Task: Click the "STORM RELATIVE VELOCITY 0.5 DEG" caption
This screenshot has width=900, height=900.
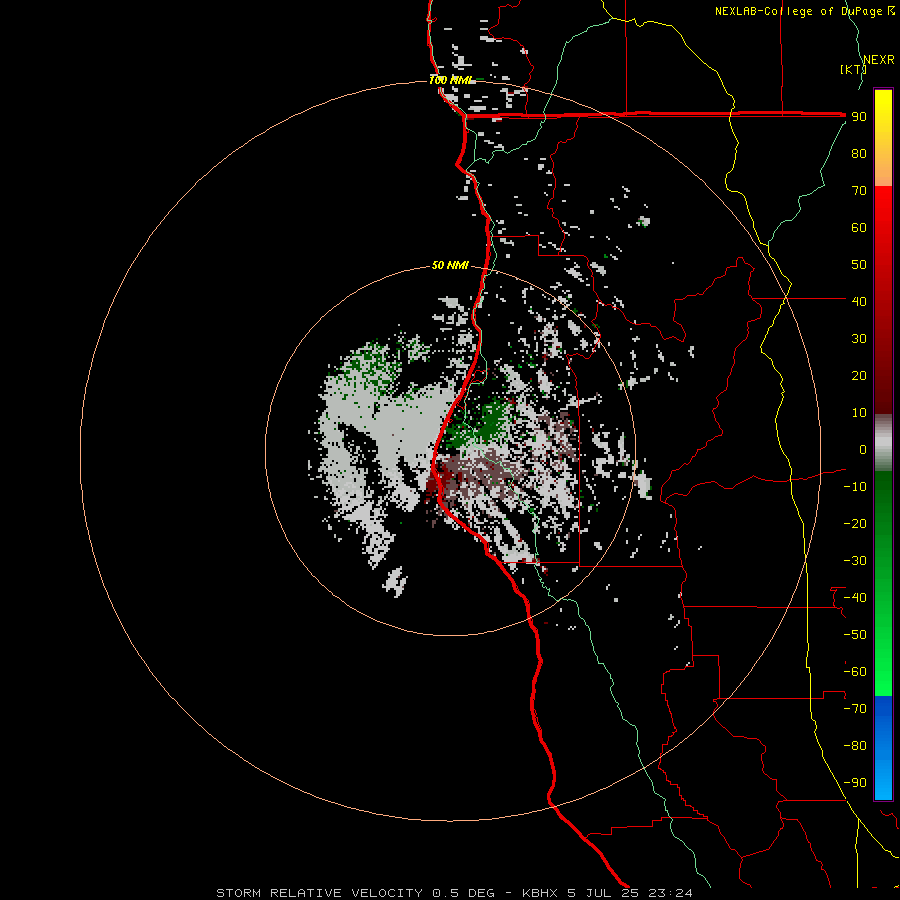Action: click(x=355, y=893)
